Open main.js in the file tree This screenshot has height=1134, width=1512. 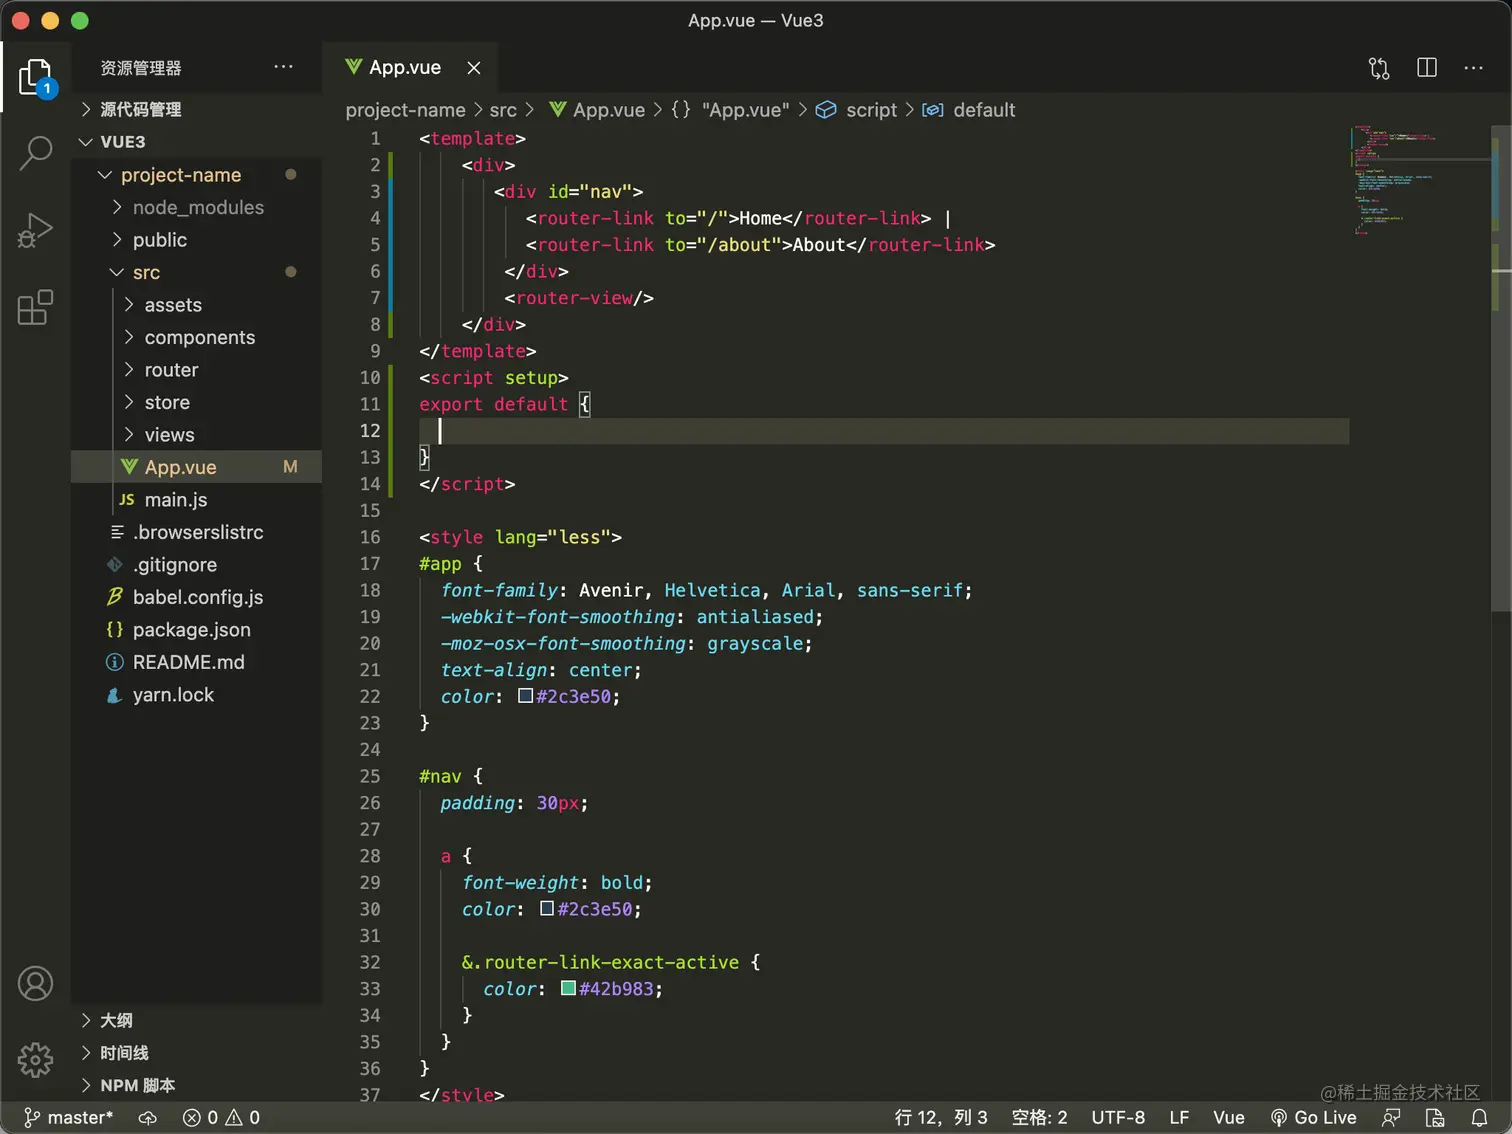coord(196,500)
